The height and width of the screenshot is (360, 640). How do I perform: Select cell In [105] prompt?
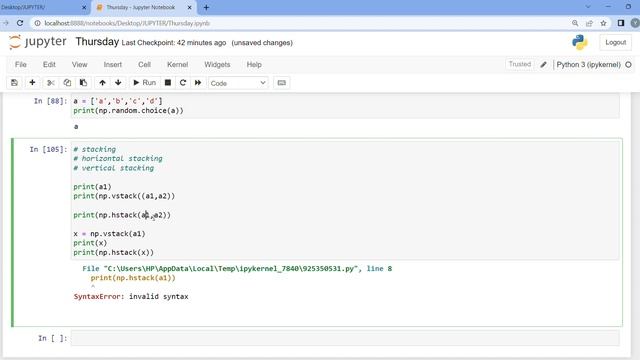(x=48, y=149)
